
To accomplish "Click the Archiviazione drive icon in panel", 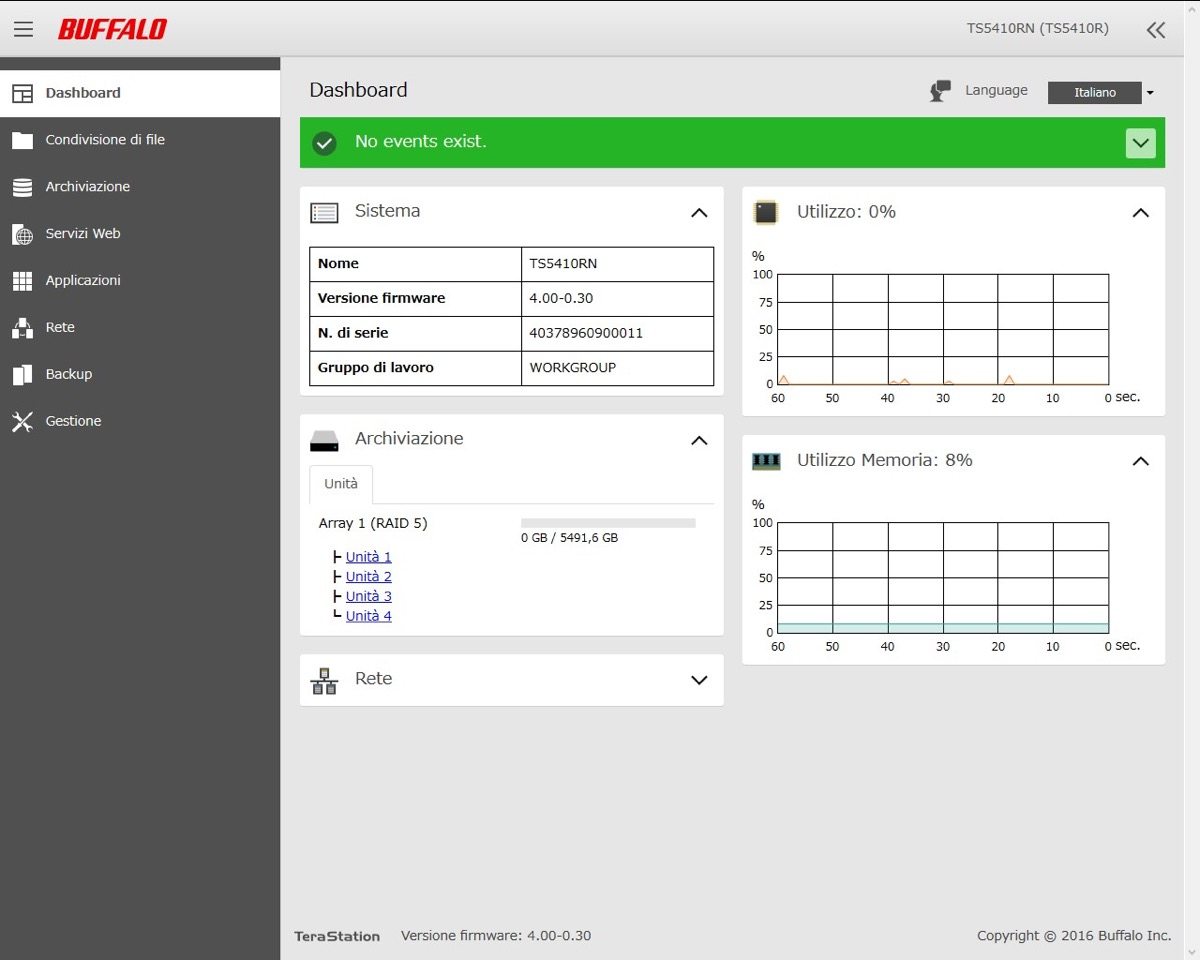I will (x=324, y=441).
